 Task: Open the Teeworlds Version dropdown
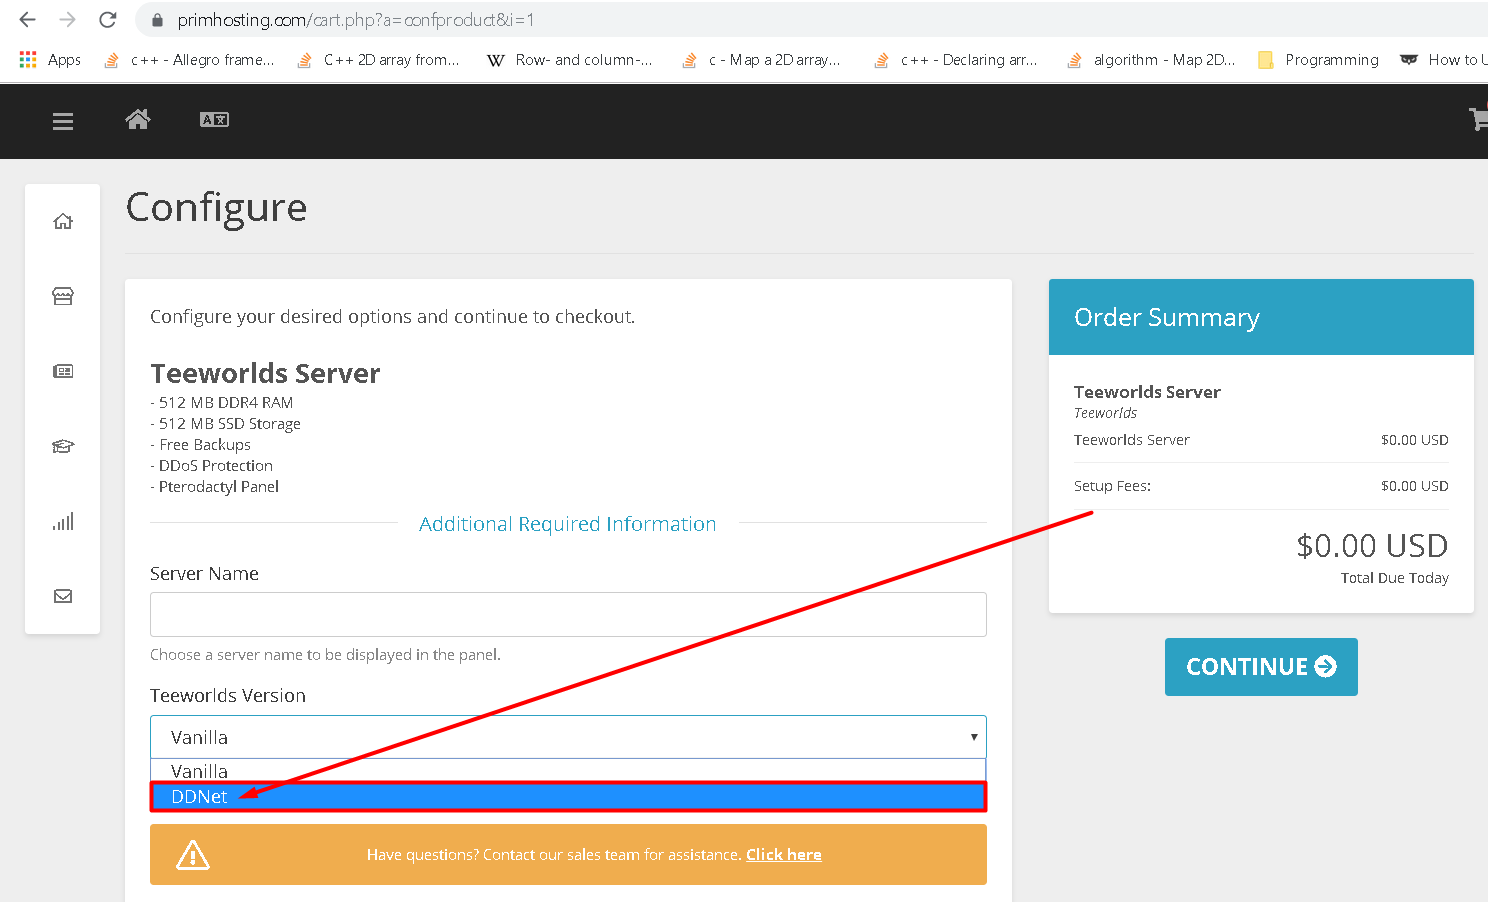tap(568, 737)
